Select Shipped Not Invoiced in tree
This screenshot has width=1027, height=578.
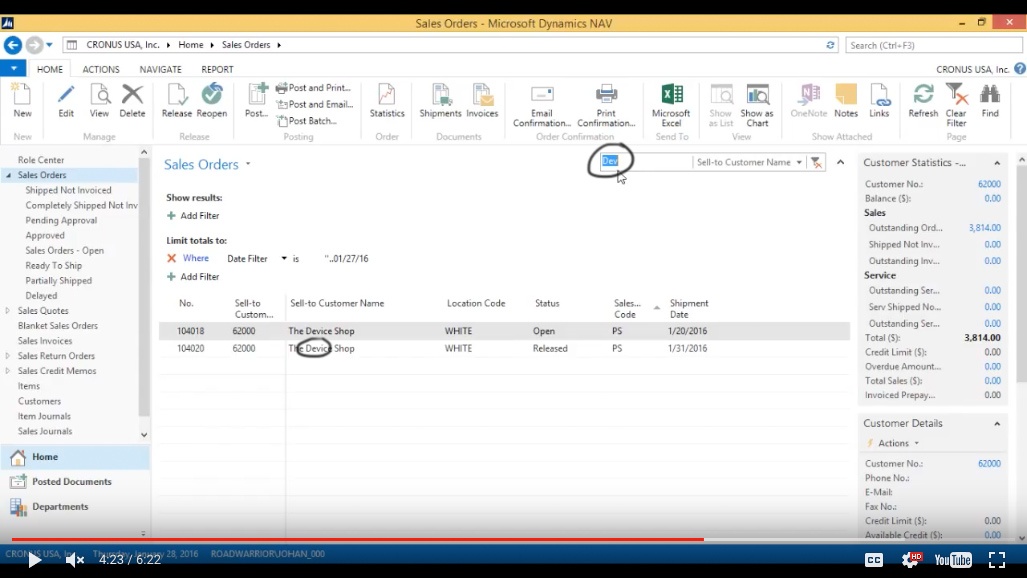click(68, 190)
